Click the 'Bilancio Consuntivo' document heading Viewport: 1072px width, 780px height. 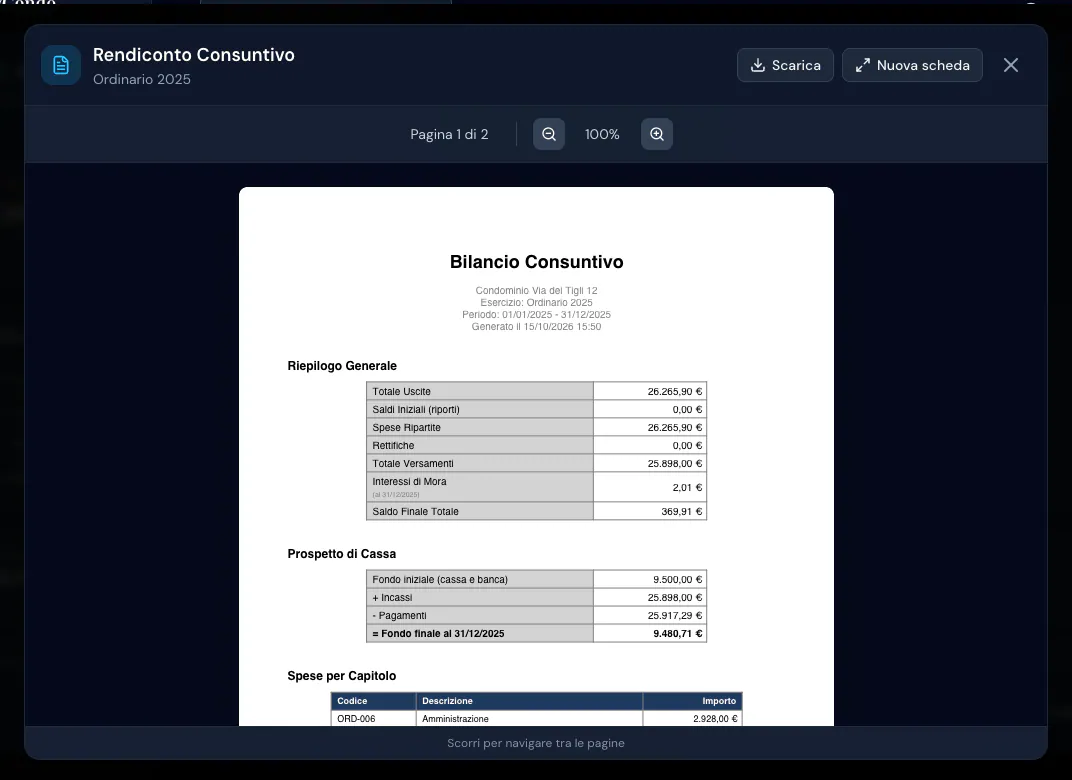click(x=537, y=262)
